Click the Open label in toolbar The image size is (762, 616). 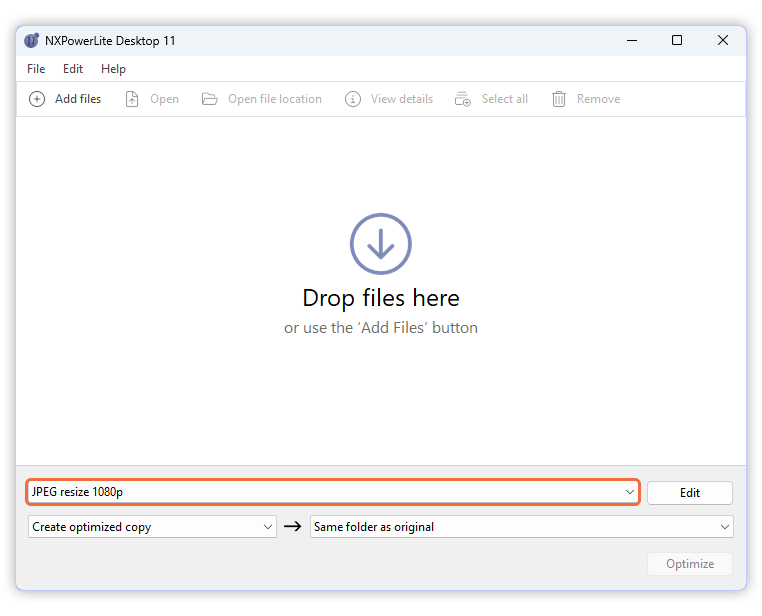pyautogui.click(x=164, y=99)
